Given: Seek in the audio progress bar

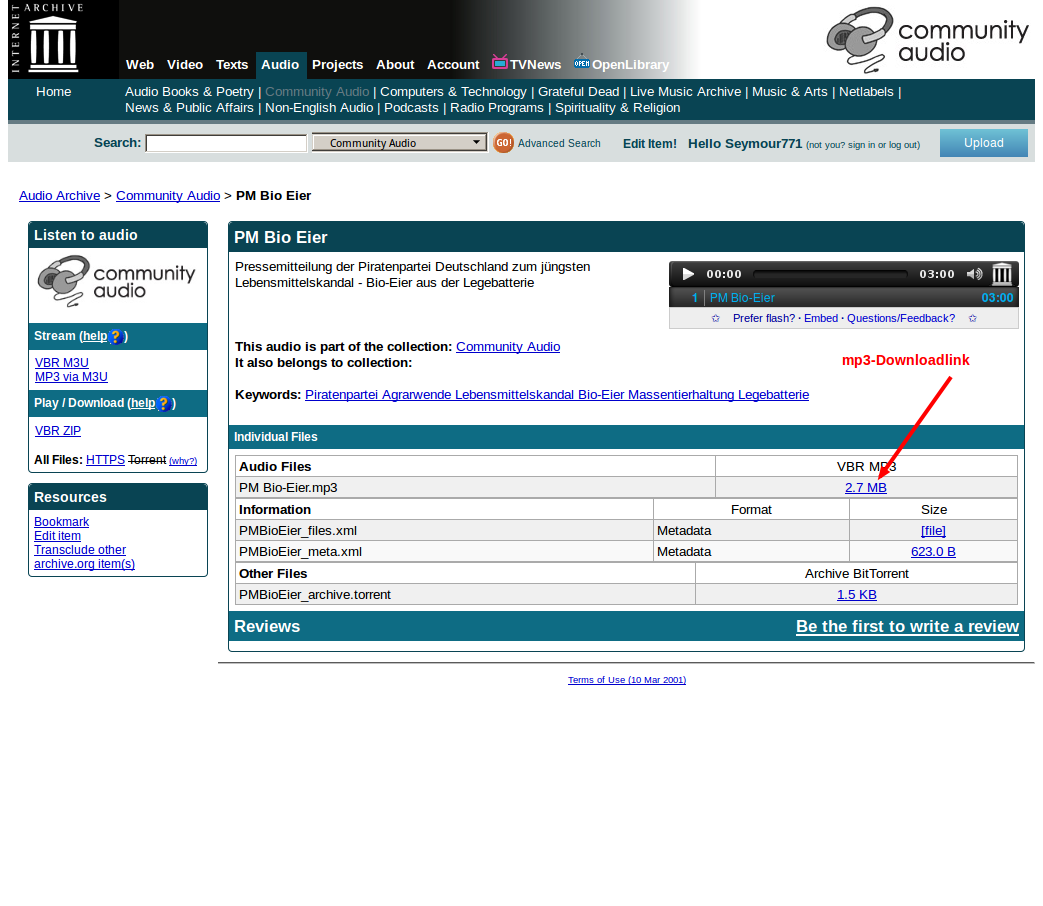Looking at the screenshot, I should pyautogui.click(x=829, y=274).
